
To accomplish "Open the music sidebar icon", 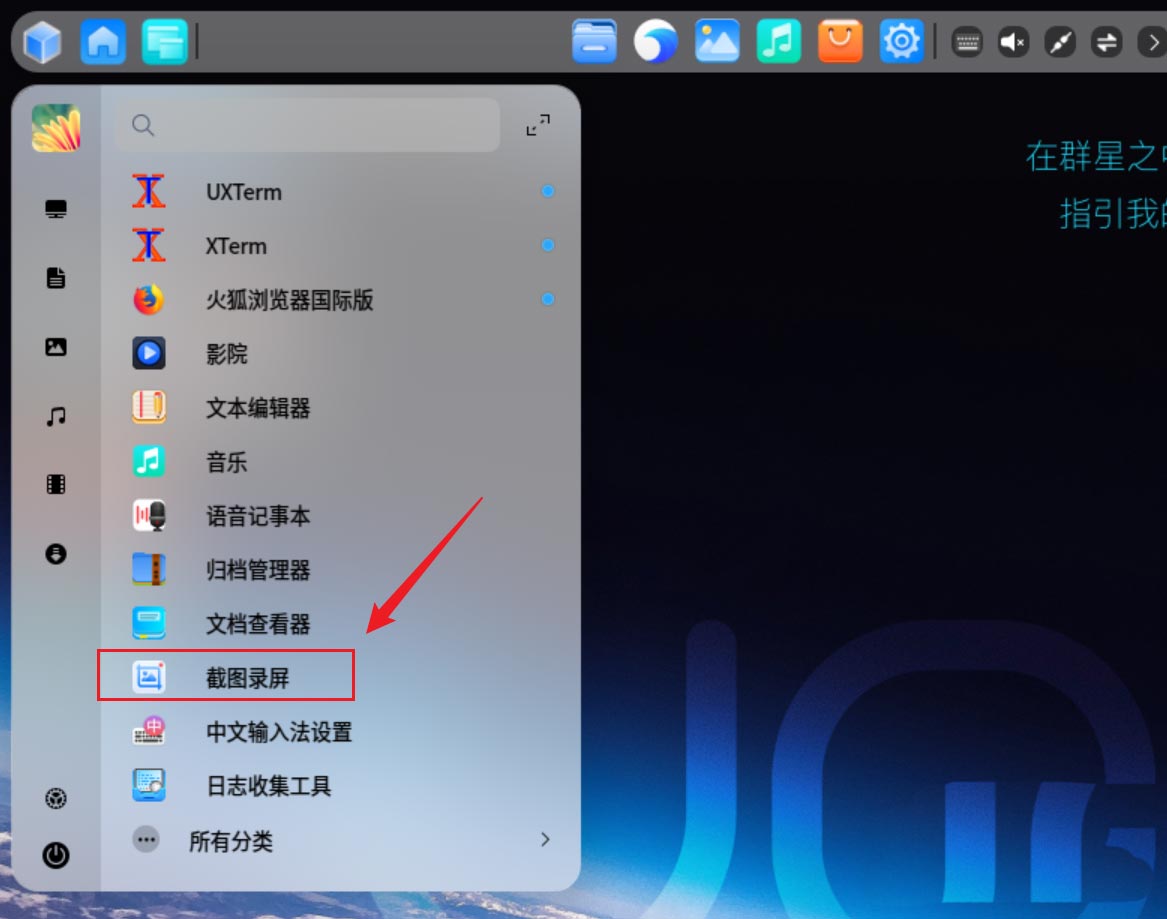I will (56, 416).
